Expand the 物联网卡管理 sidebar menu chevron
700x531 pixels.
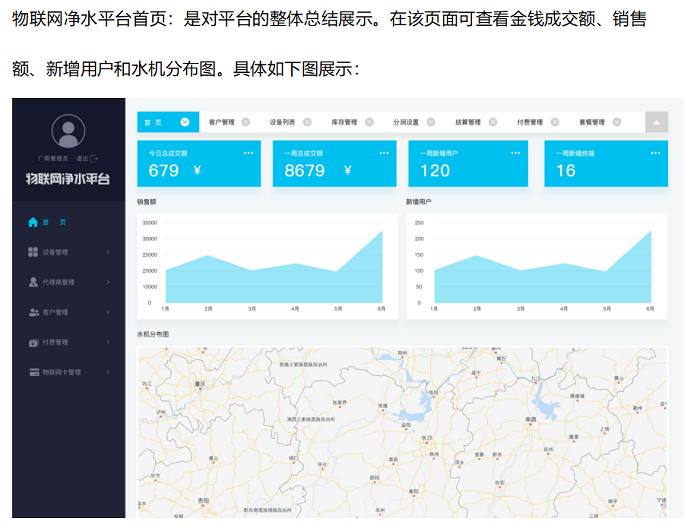pyautogui.click(x=108, y=372)
